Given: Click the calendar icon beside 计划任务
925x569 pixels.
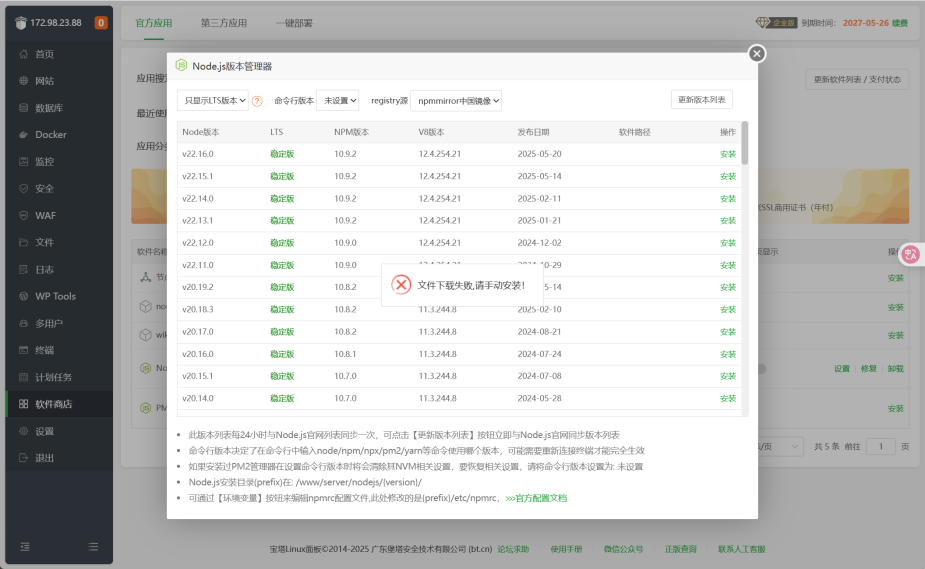Looking at the screenshot, I should (24, 377).
